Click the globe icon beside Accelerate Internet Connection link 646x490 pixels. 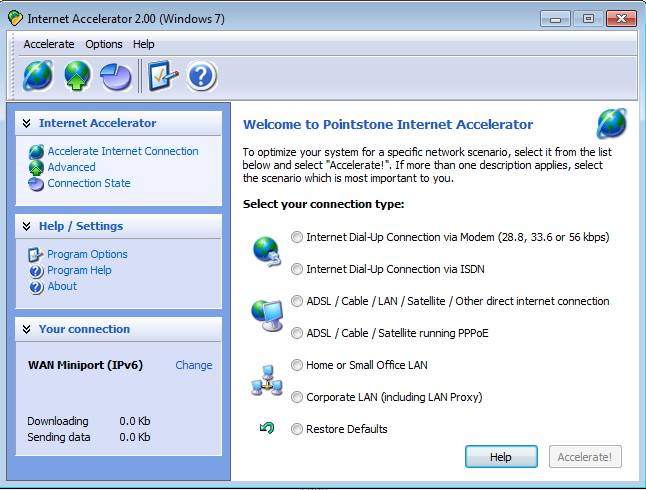pyautogui.click(x=36, y=152)
